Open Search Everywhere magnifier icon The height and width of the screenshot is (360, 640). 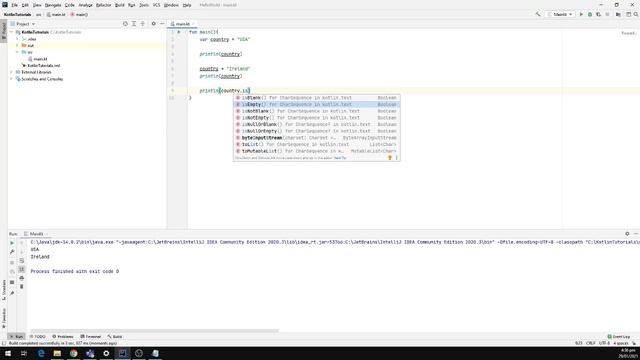(x=636, y=14)
